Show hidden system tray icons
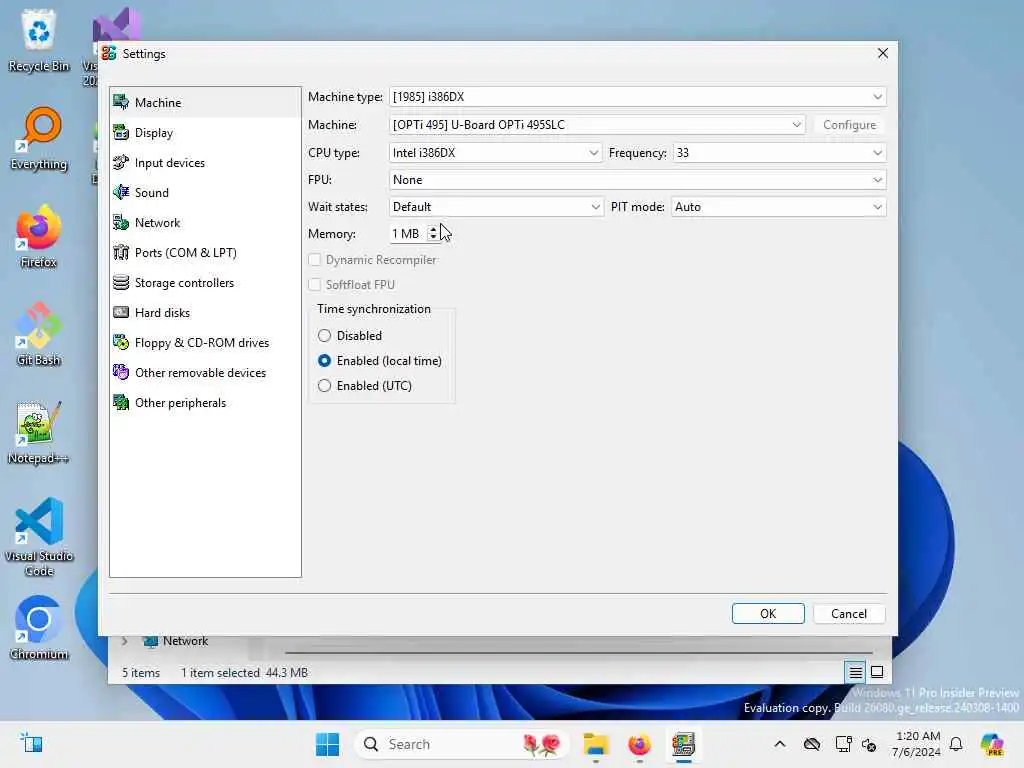 pyautogui.click(x=780, y=744)
